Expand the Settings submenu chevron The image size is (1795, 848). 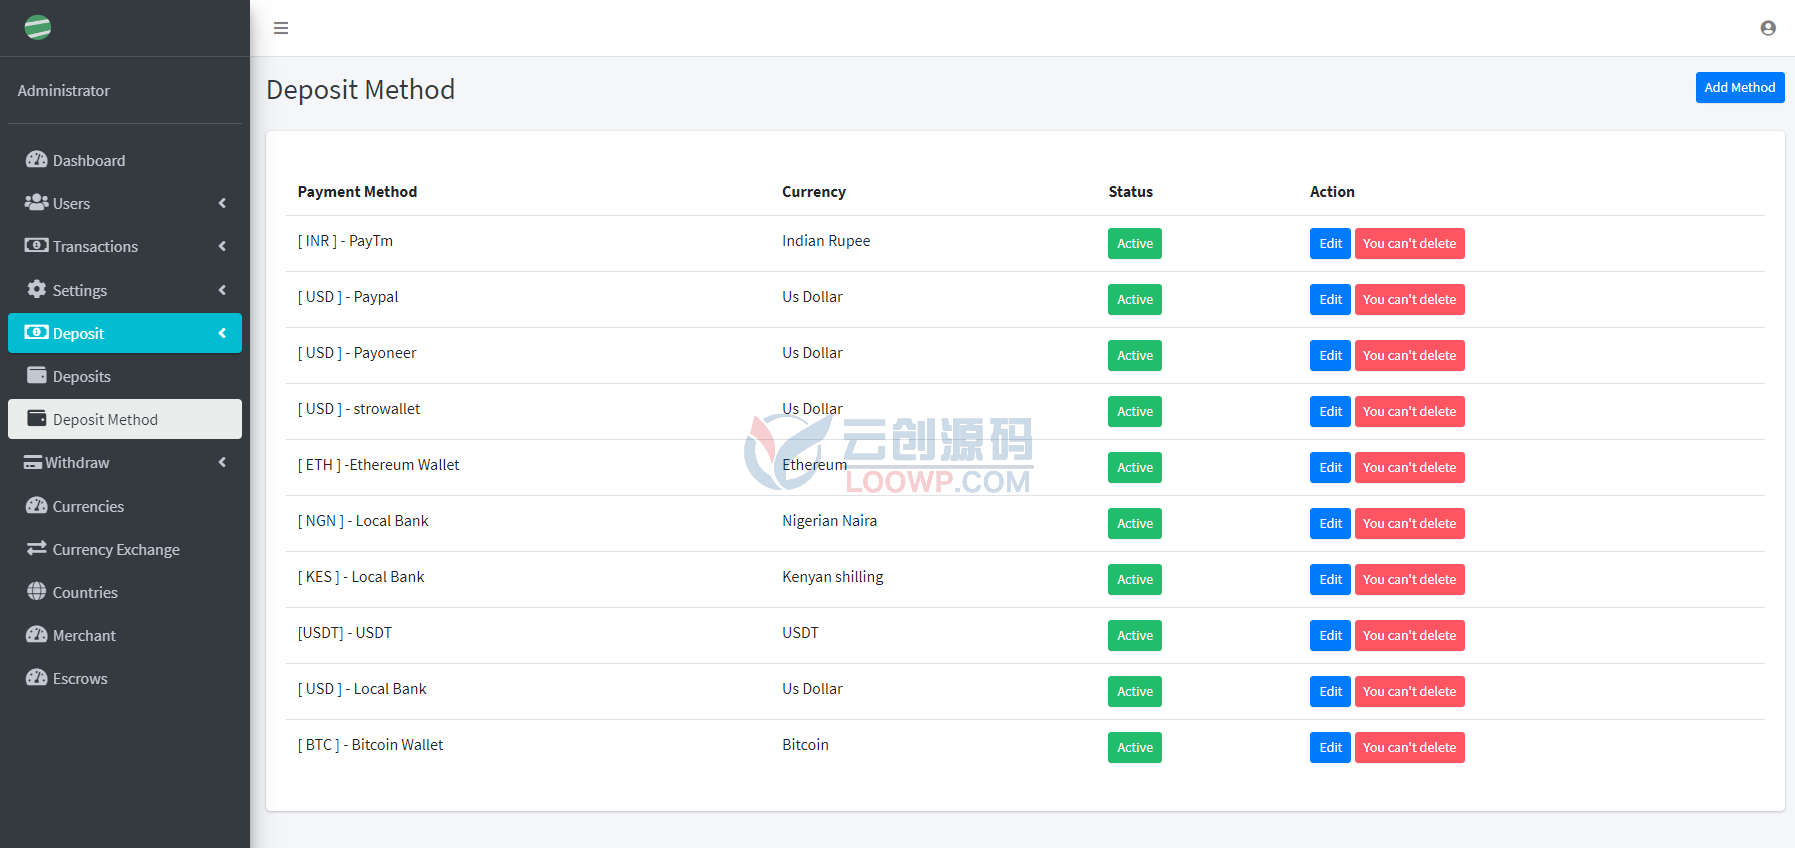point(222,290)
